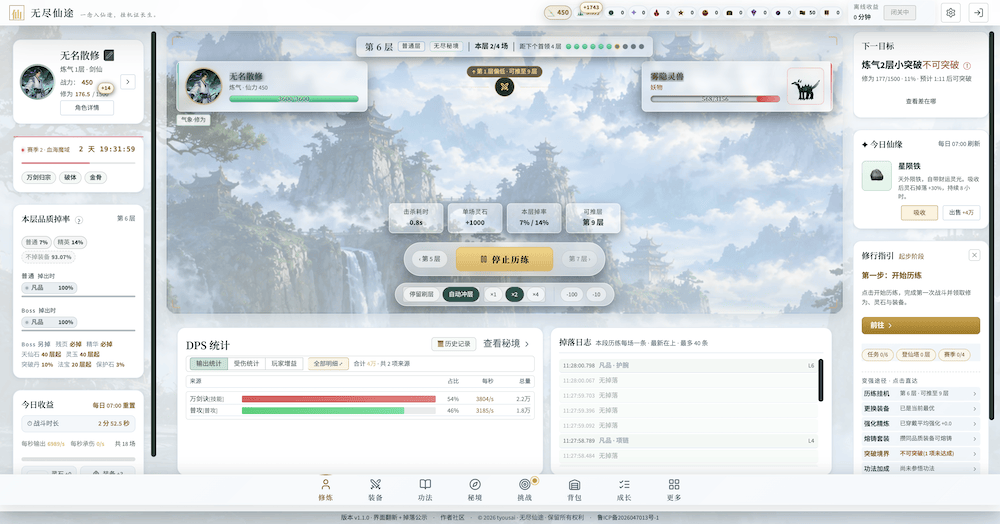Viewport: 1000px width, 524px height.
Task: Click the 万剑诀 red DPS bar
Action: pyautogui.click(x=338, y=399)
